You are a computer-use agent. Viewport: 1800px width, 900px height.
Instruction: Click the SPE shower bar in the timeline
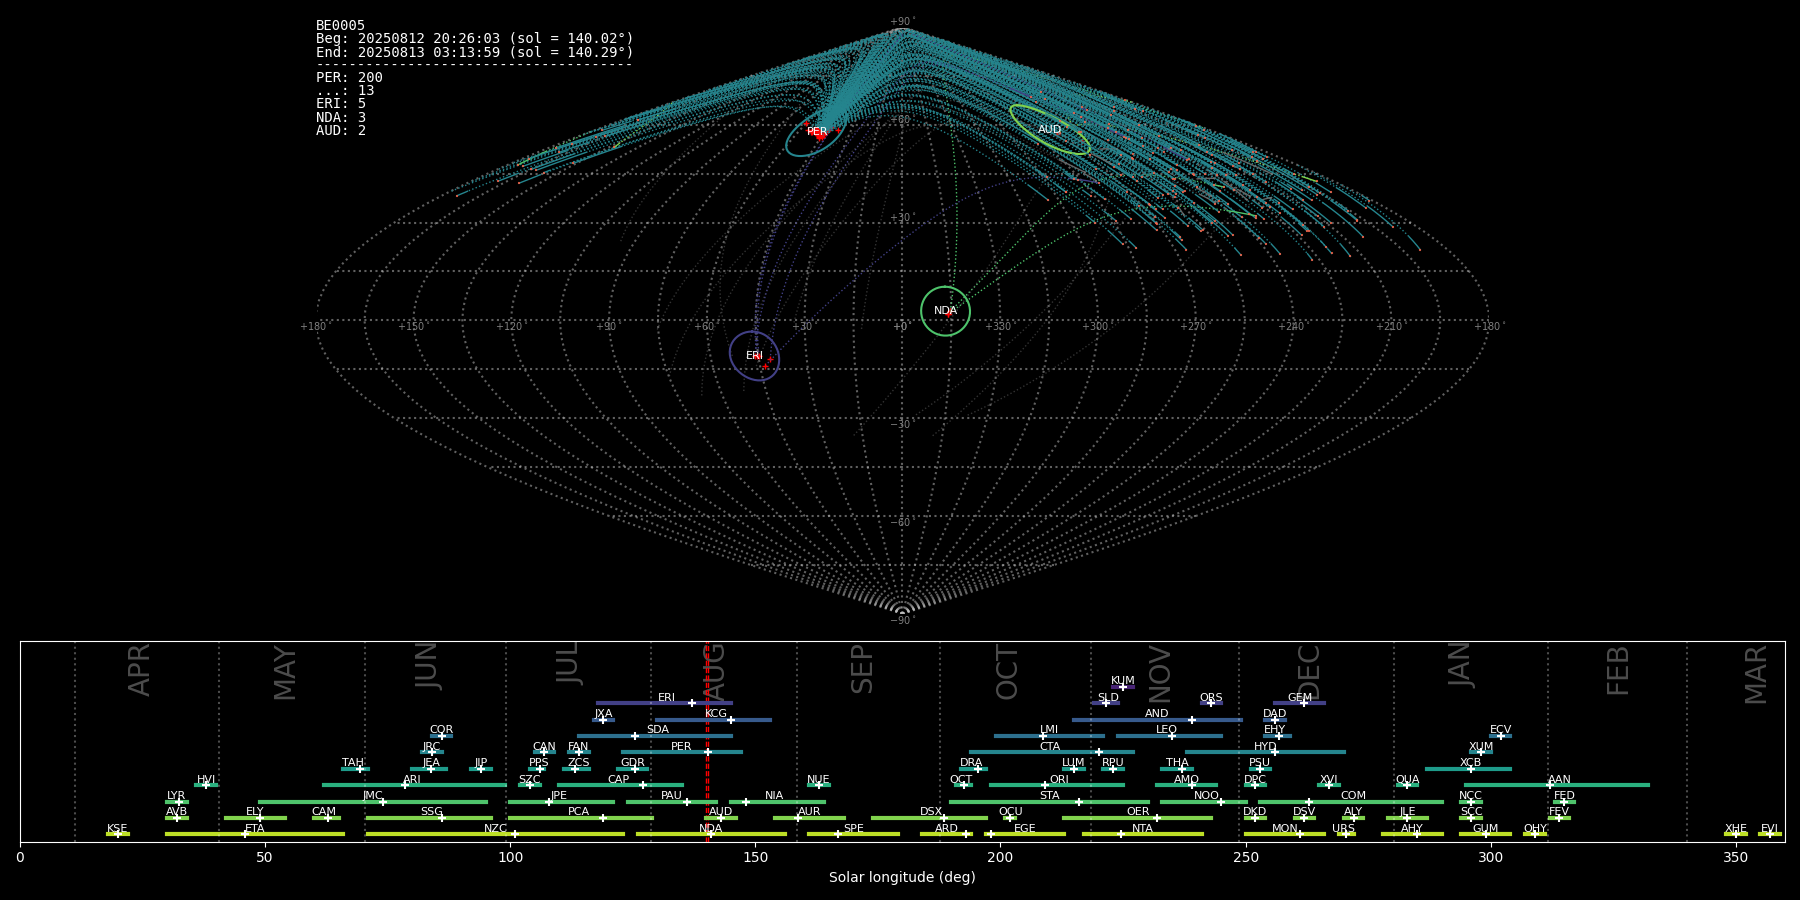tap(853, 834)
